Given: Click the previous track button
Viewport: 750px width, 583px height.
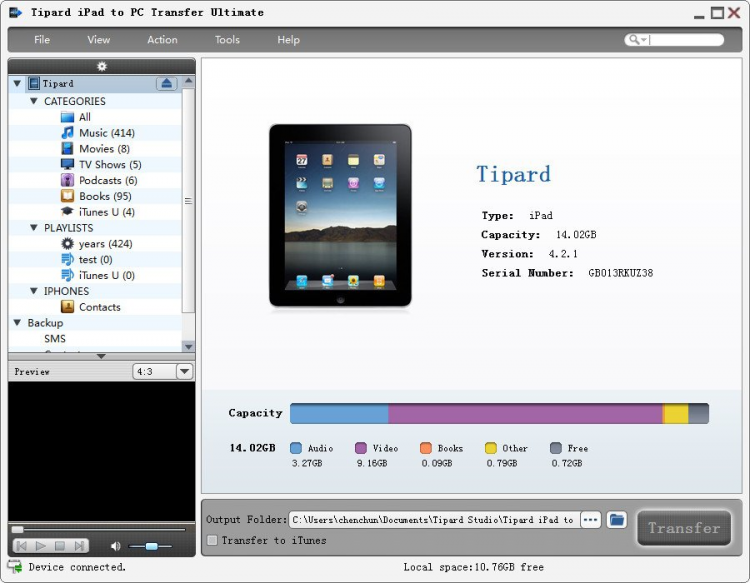Looking at the screenshot, I should click(x=22, y=546).
